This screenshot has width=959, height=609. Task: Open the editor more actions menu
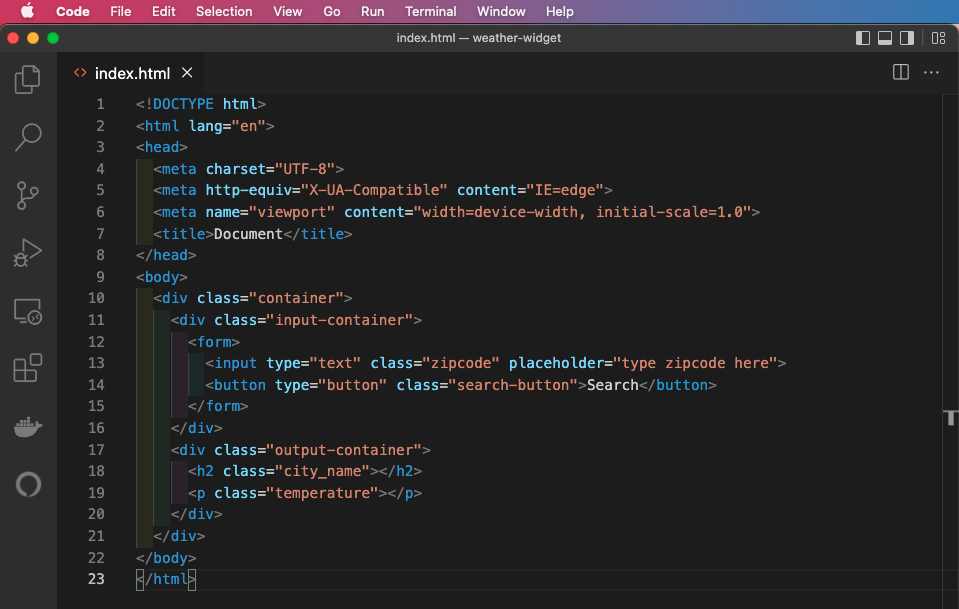click(x=931, y=72)
